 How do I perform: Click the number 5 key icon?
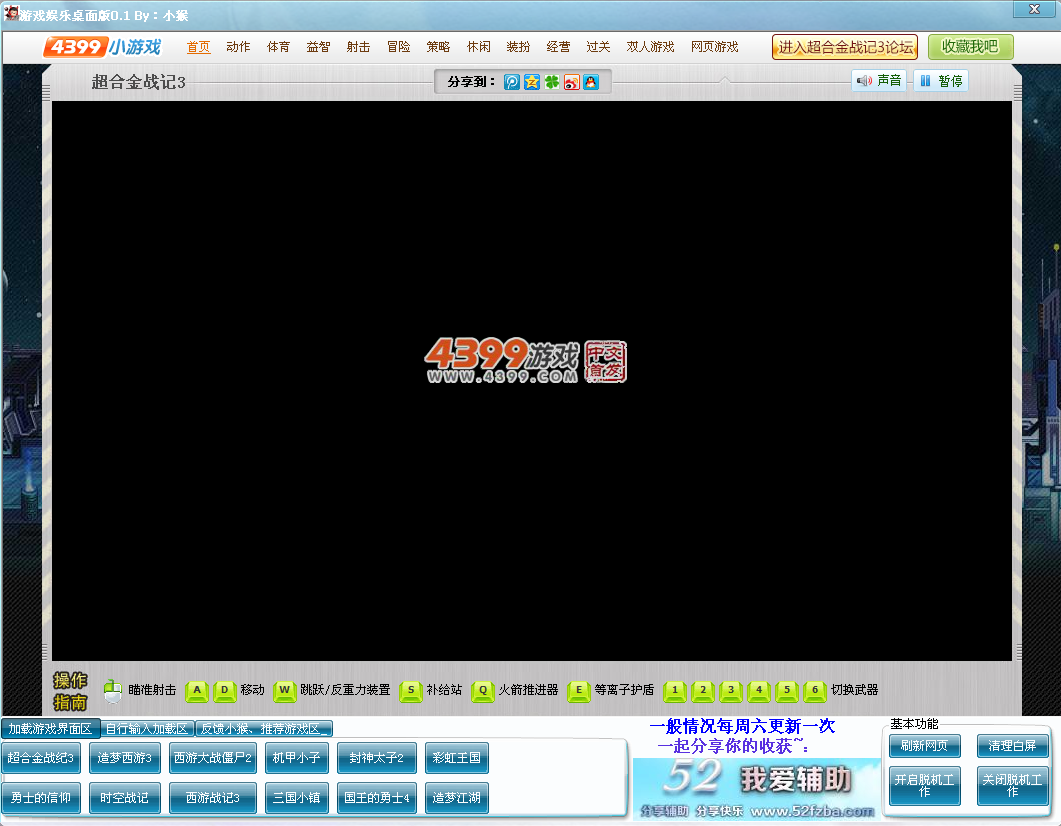787,691
